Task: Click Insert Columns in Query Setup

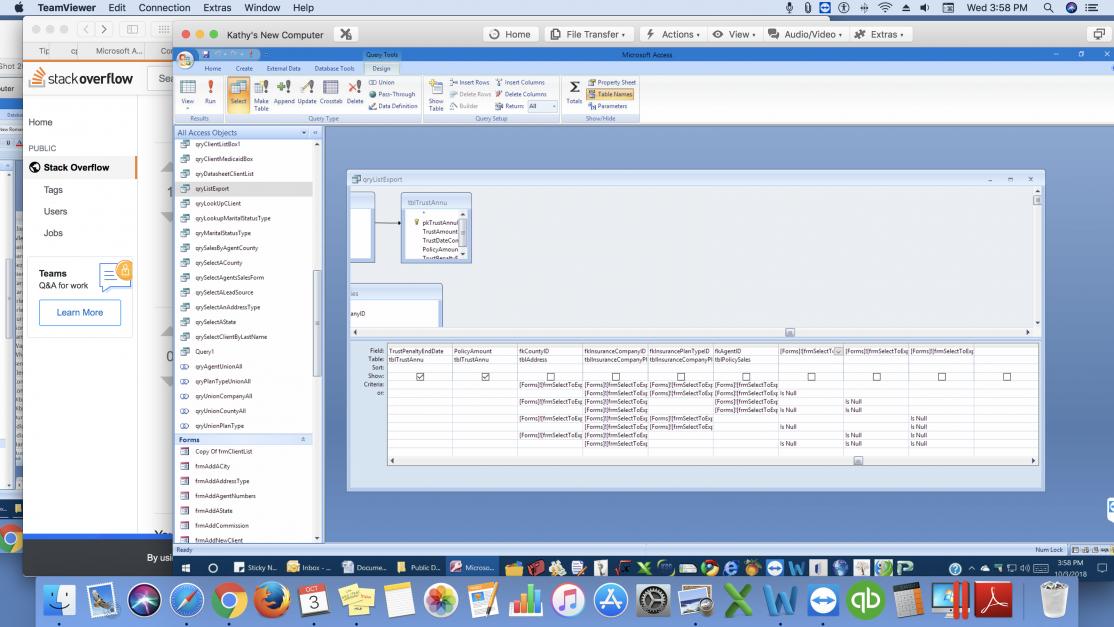Action: tap(521, 82)
